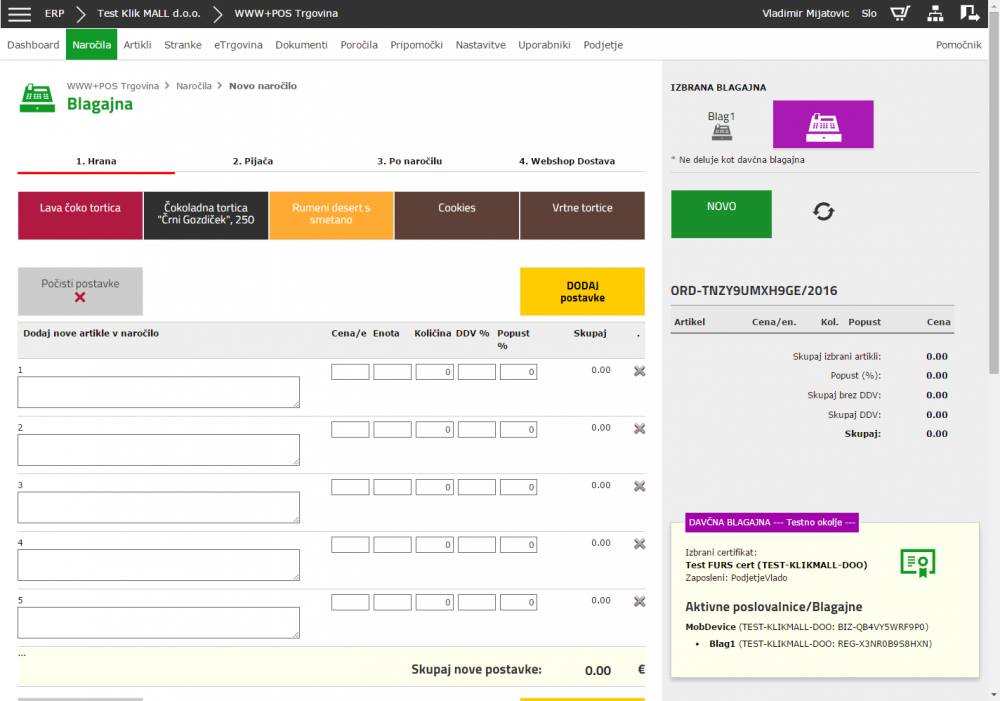This screenshot has width=1000, height=701.
Task: Click the green certificate icon
Action: point(916,563)
